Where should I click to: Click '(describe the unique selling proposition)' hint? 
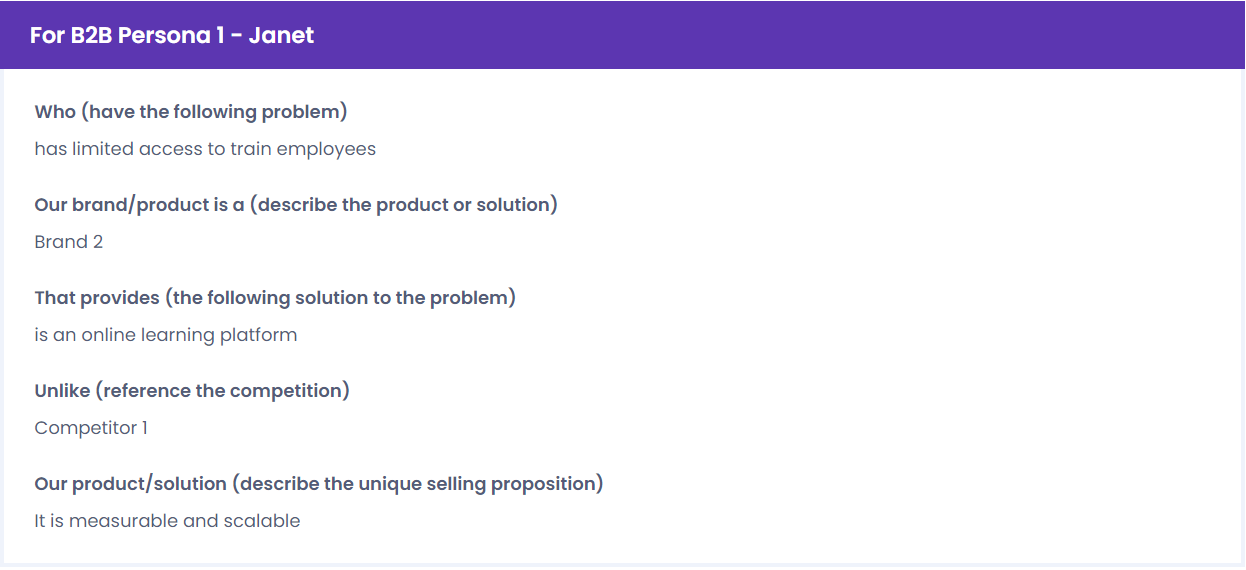click(x=418, y=483)
